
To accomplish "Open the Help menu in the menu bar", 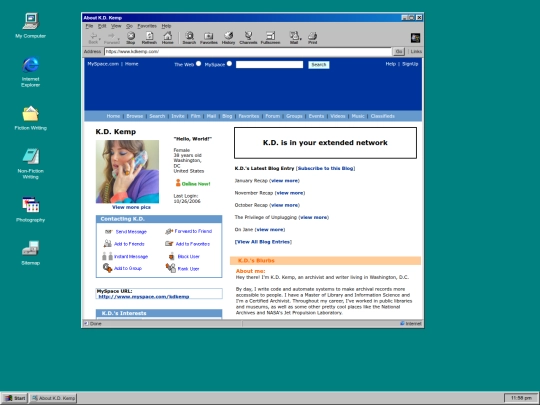I will [x=166, y=26].
